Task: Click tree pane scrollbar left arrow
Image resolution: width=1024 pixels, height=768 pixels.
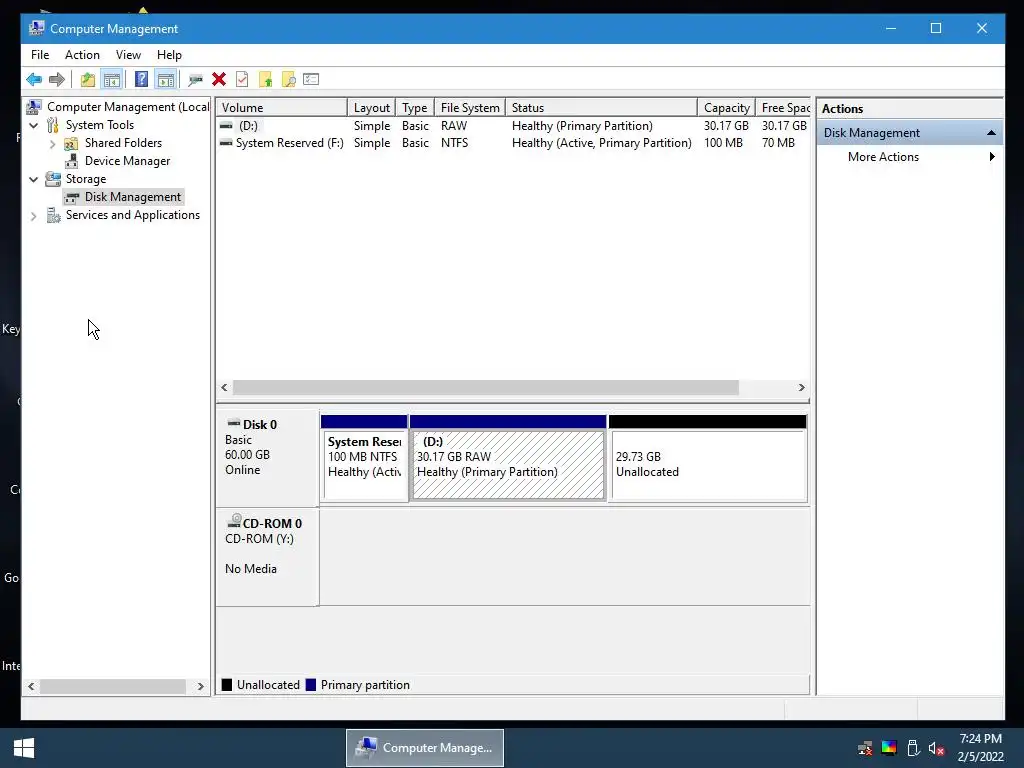Action: point(31,686)
